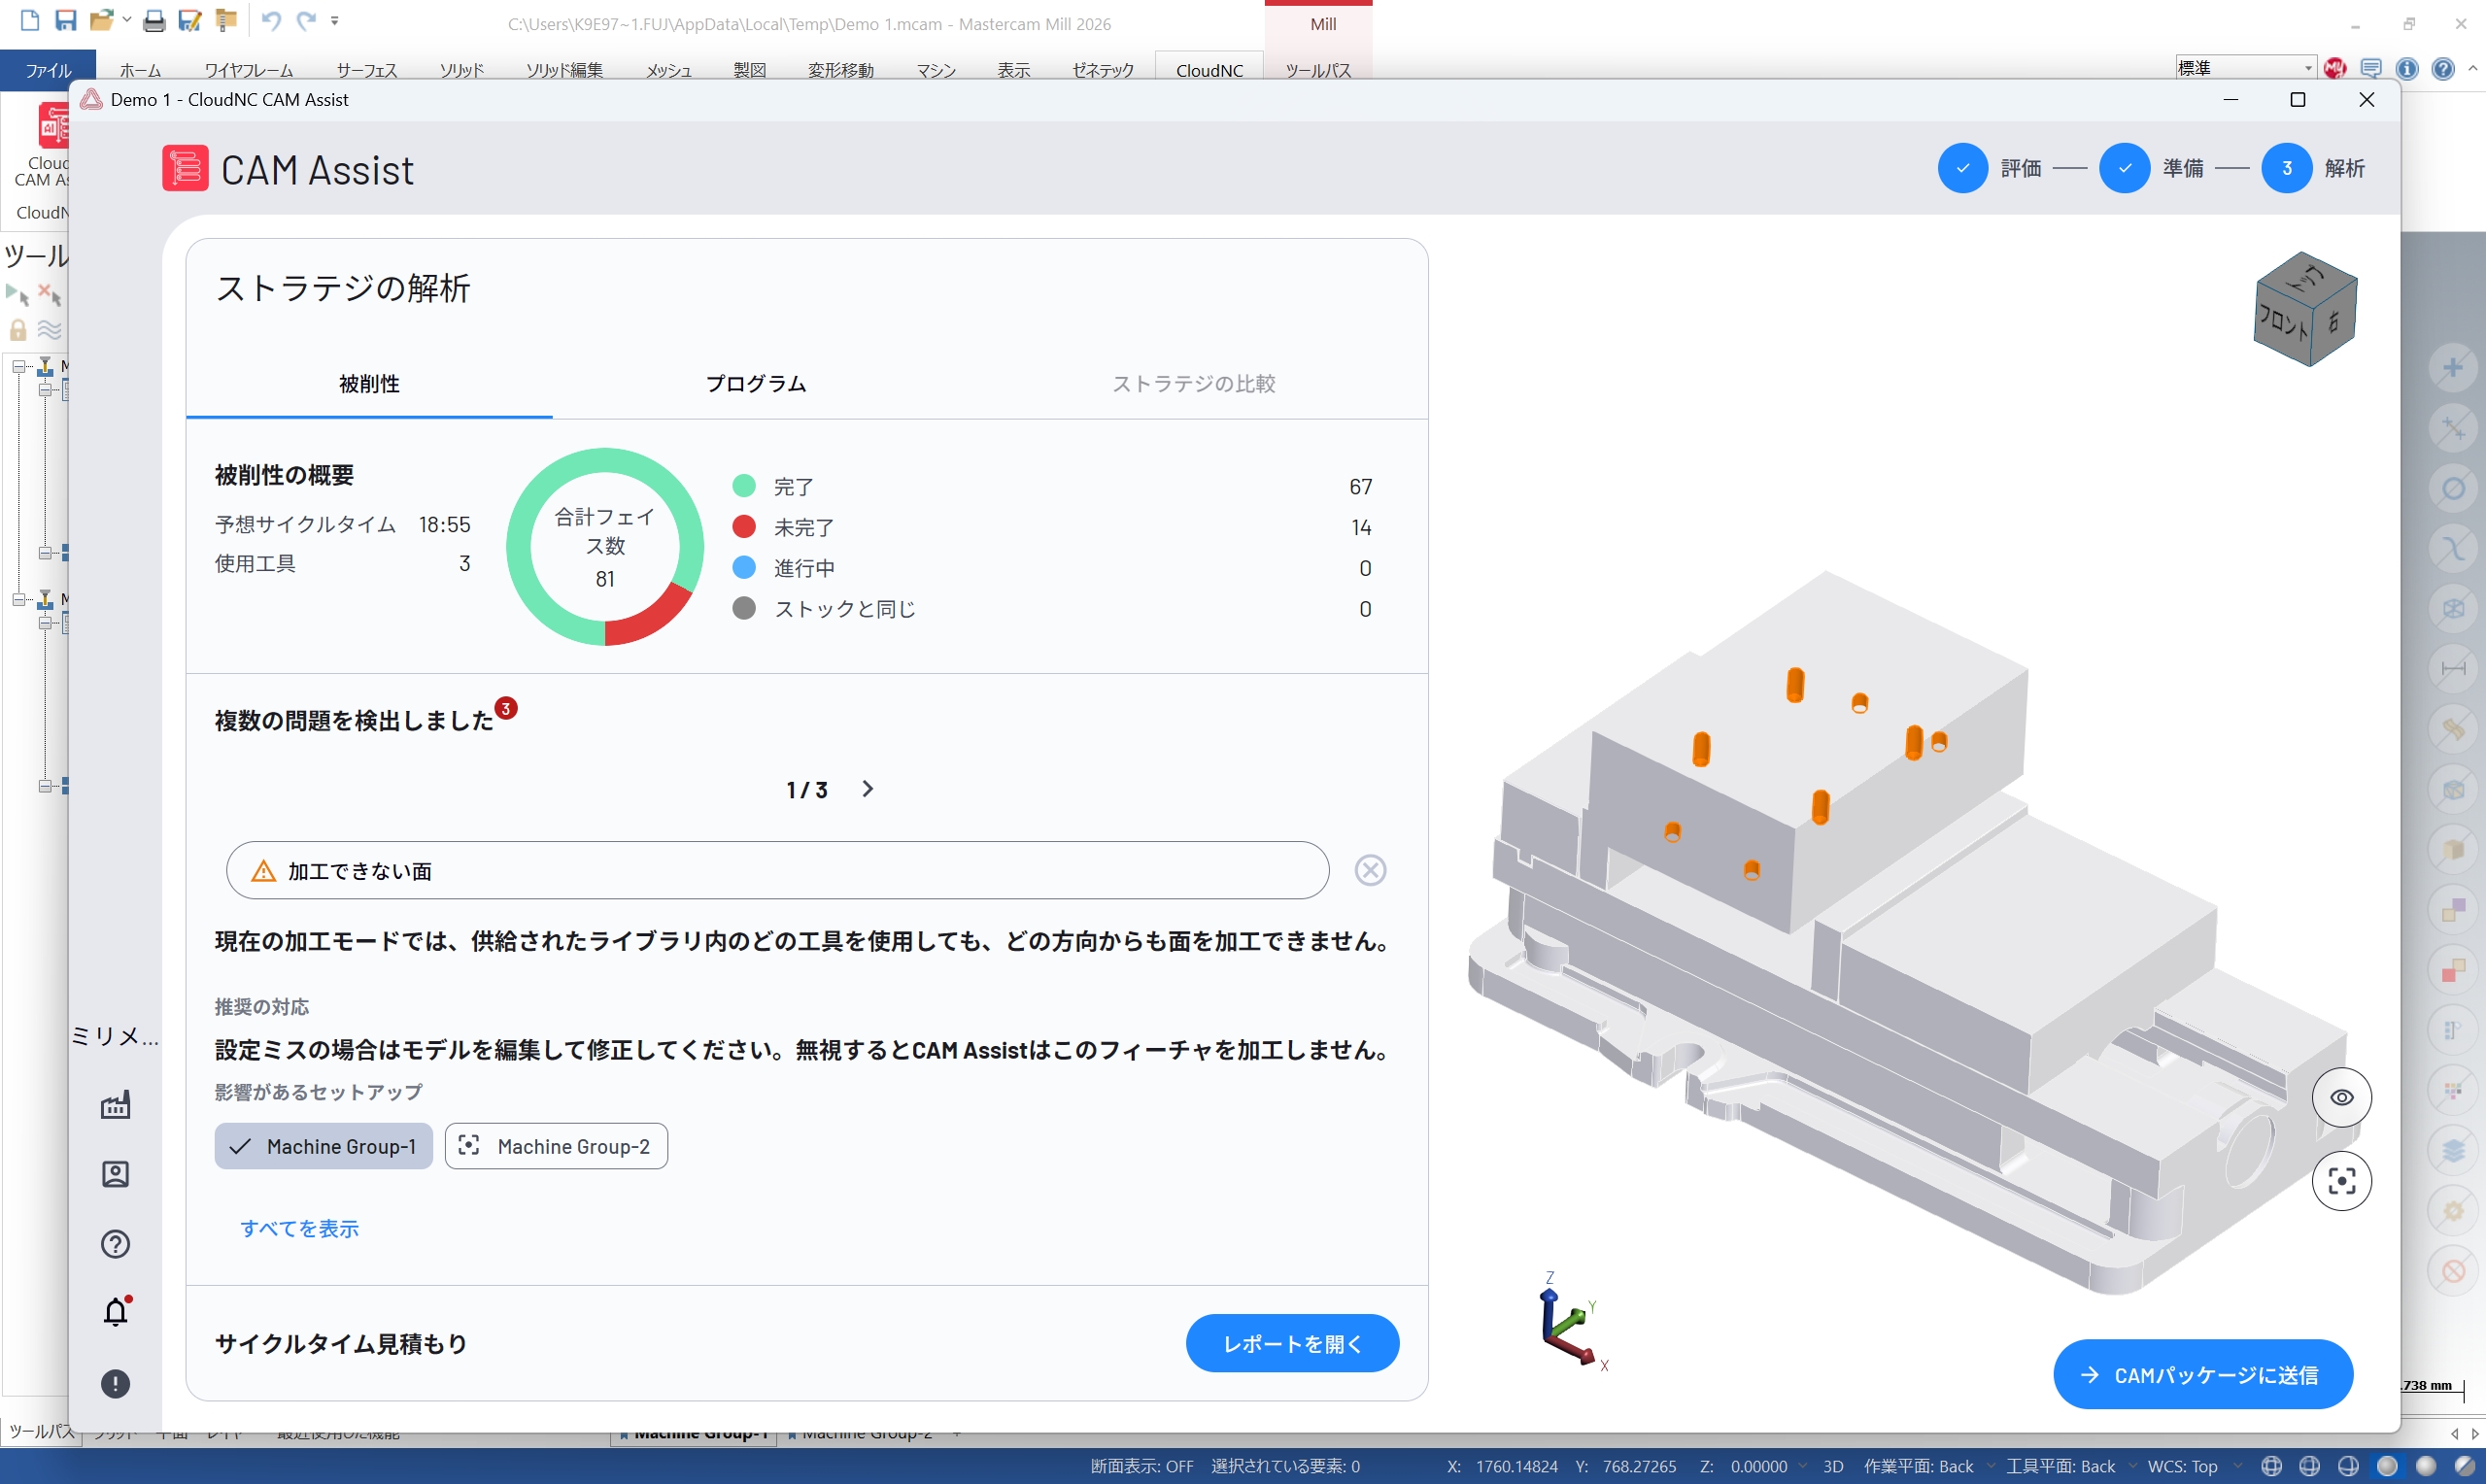Open the user profile sidebar icon
2486x1484 pixels.
tap(116, 1174)
